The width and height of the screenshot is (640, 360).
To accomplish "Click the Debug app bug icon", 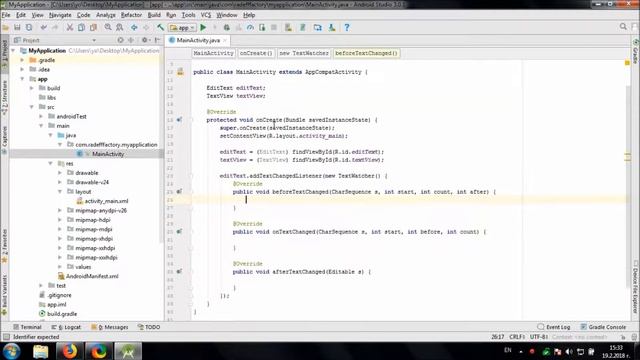I will (x=227, y=27).
